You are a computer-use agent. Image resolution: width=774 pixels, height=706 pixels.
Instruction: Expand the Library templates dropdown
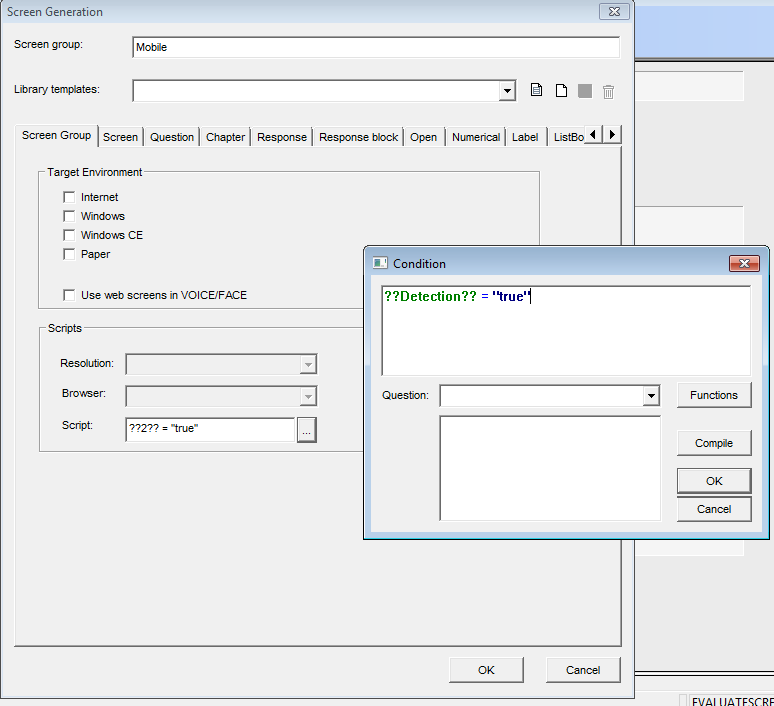(x=507, y=91)
